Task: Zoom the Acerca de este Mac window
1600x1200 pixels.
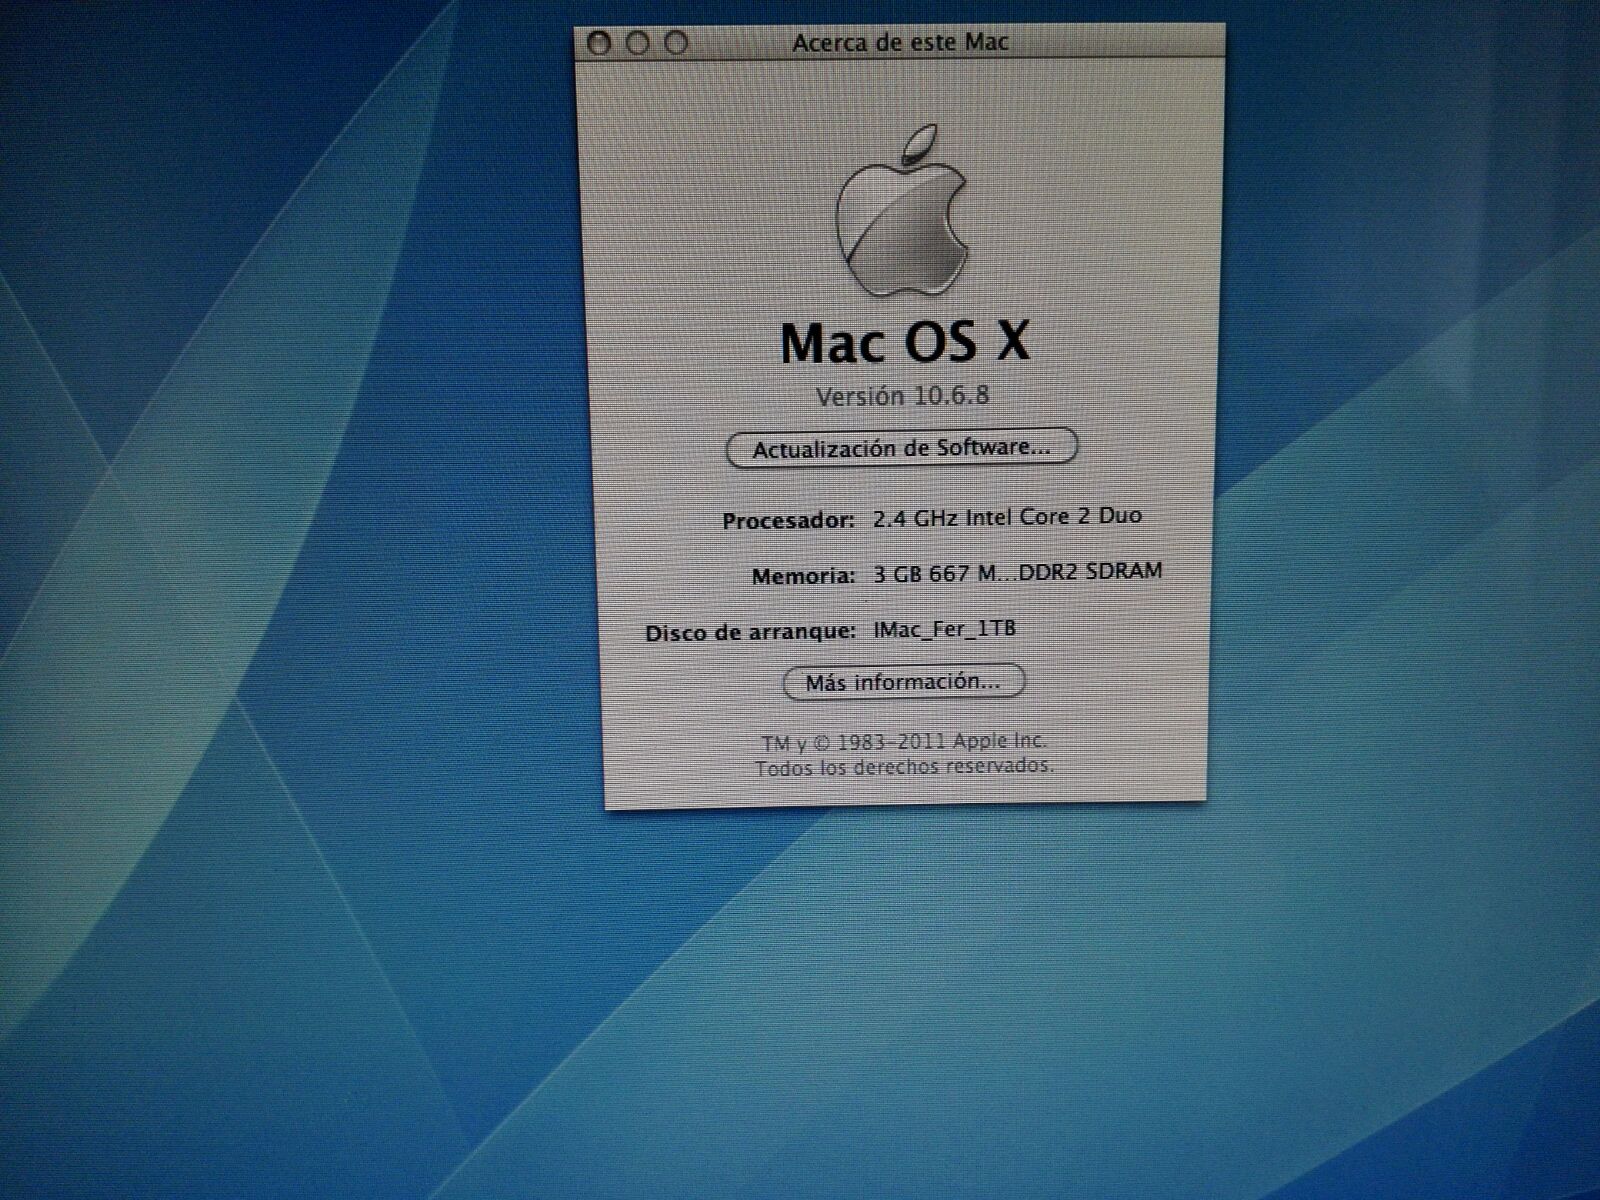Action: (x=677, y=43)
